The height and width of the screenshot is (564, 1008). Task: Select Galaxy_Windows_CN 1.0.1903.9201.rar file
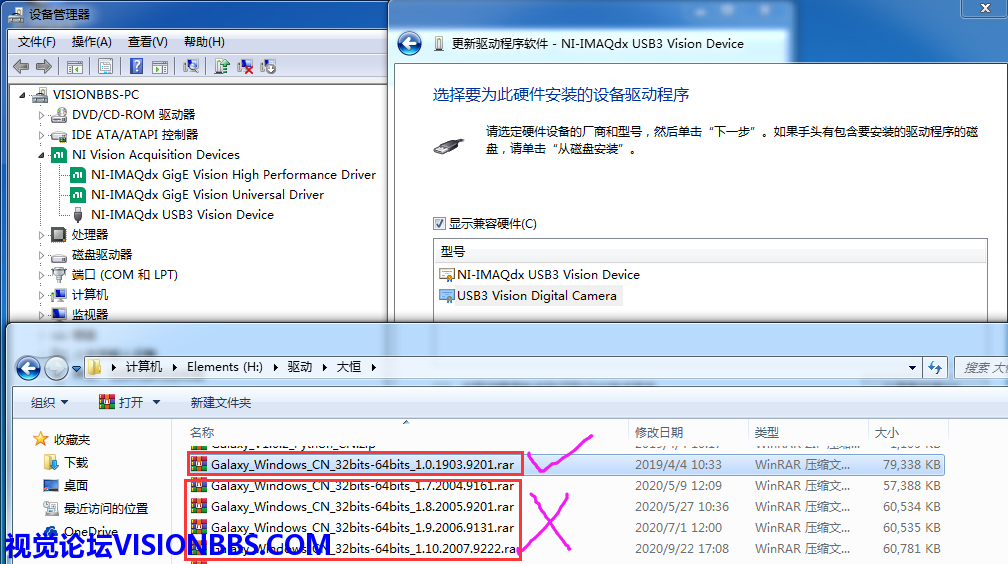click(362, 464)
